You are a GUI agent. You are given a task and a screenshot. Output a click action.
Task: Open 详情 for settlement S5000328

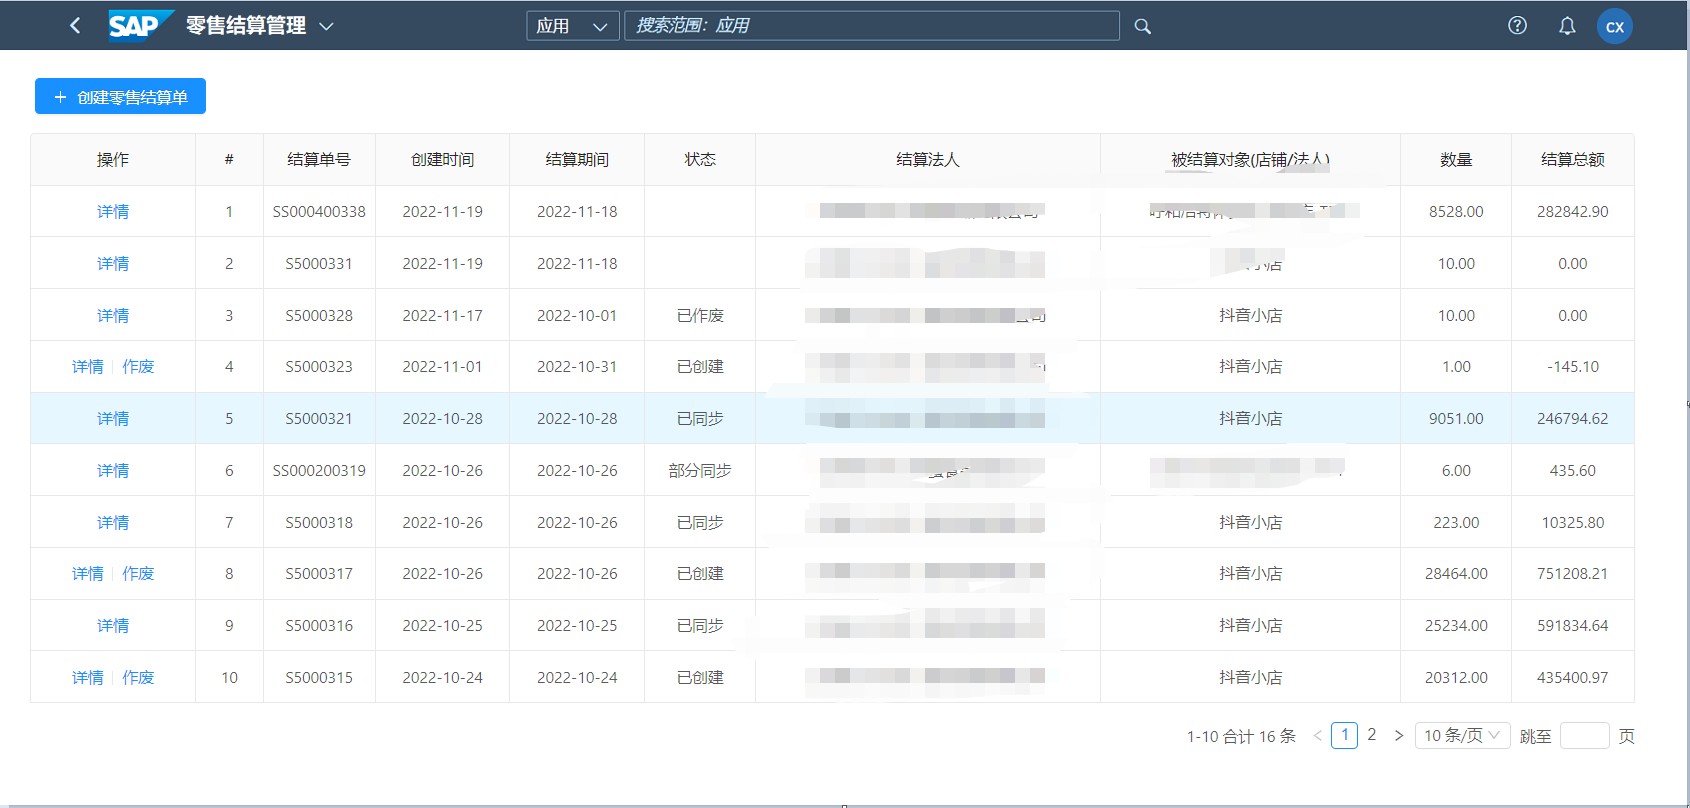113,316
